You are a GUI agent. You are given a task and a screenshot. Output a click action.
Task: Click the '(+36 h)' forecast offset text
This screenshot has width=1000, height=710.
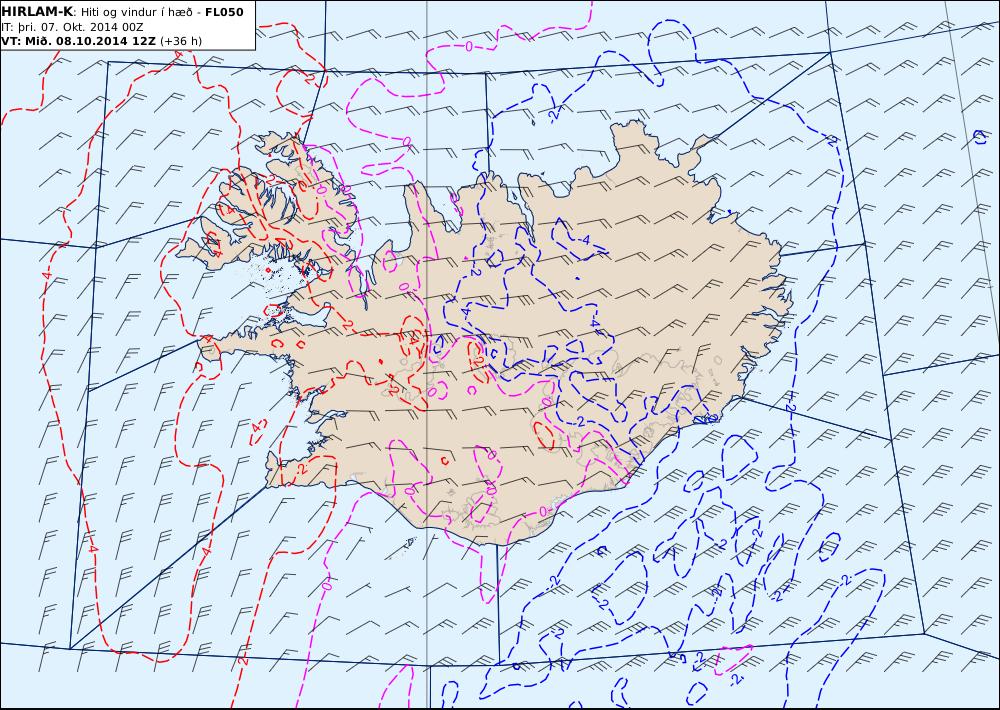[x=180, y=41]
